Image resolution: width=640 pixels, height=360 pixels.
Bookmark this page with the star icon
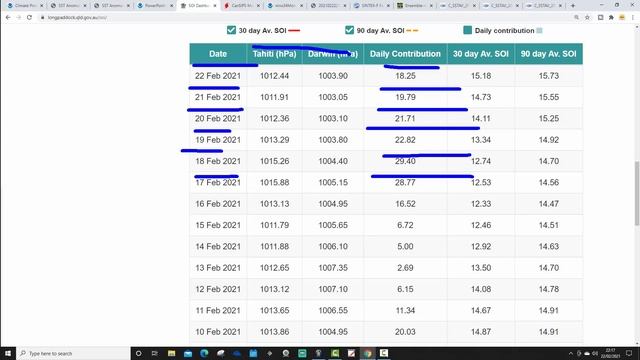pos(587,18)
